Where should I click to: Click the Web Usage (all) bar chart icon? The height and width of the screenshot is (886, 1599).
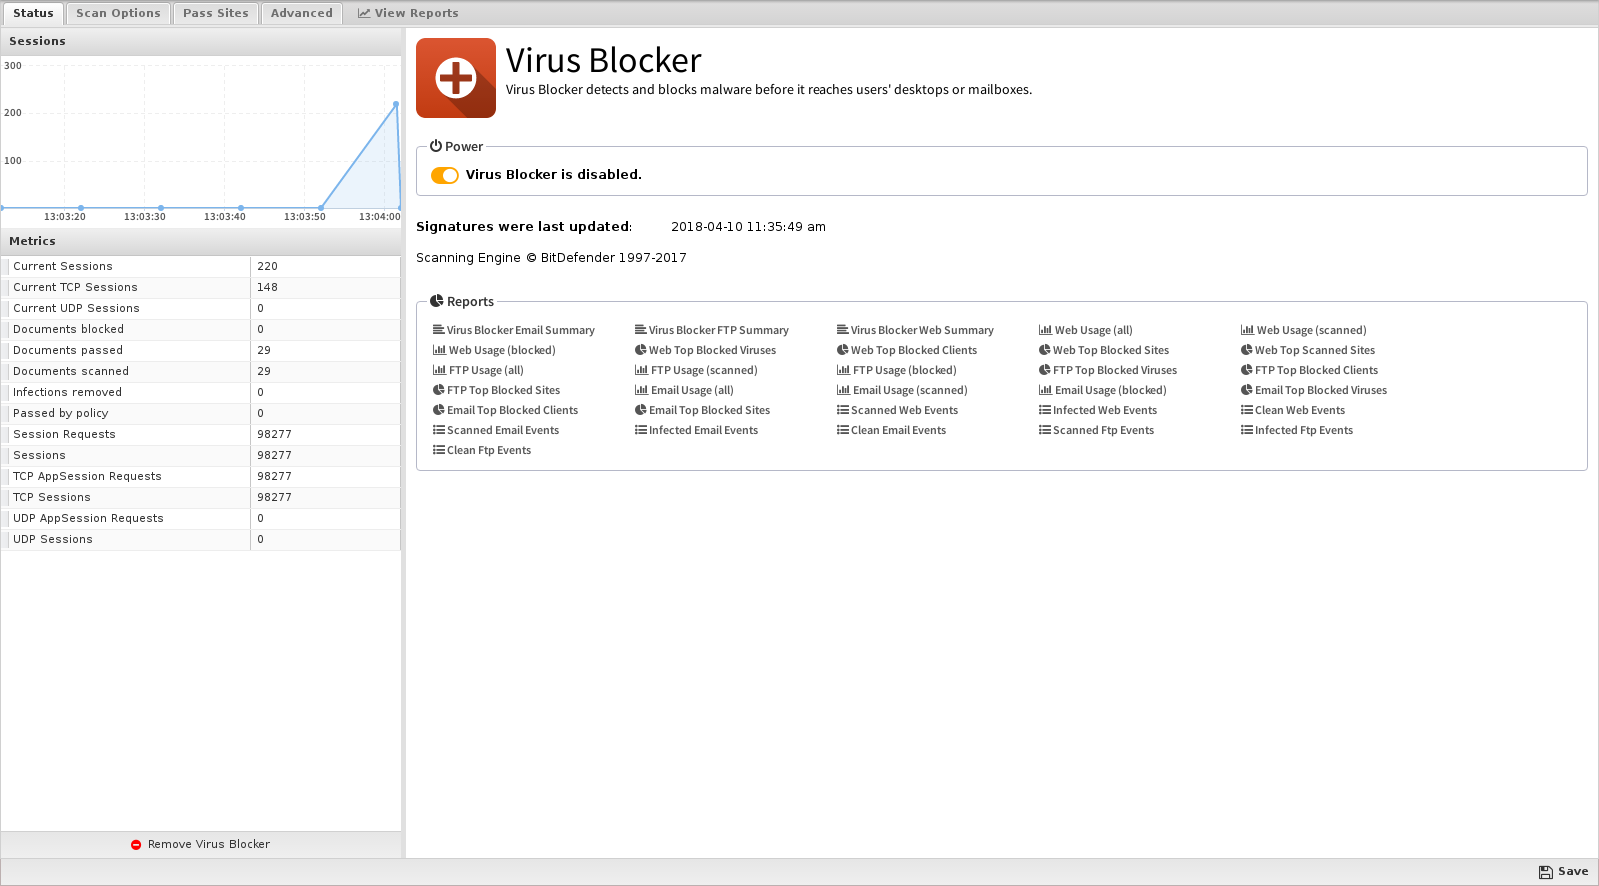(x=1045, y=330)
